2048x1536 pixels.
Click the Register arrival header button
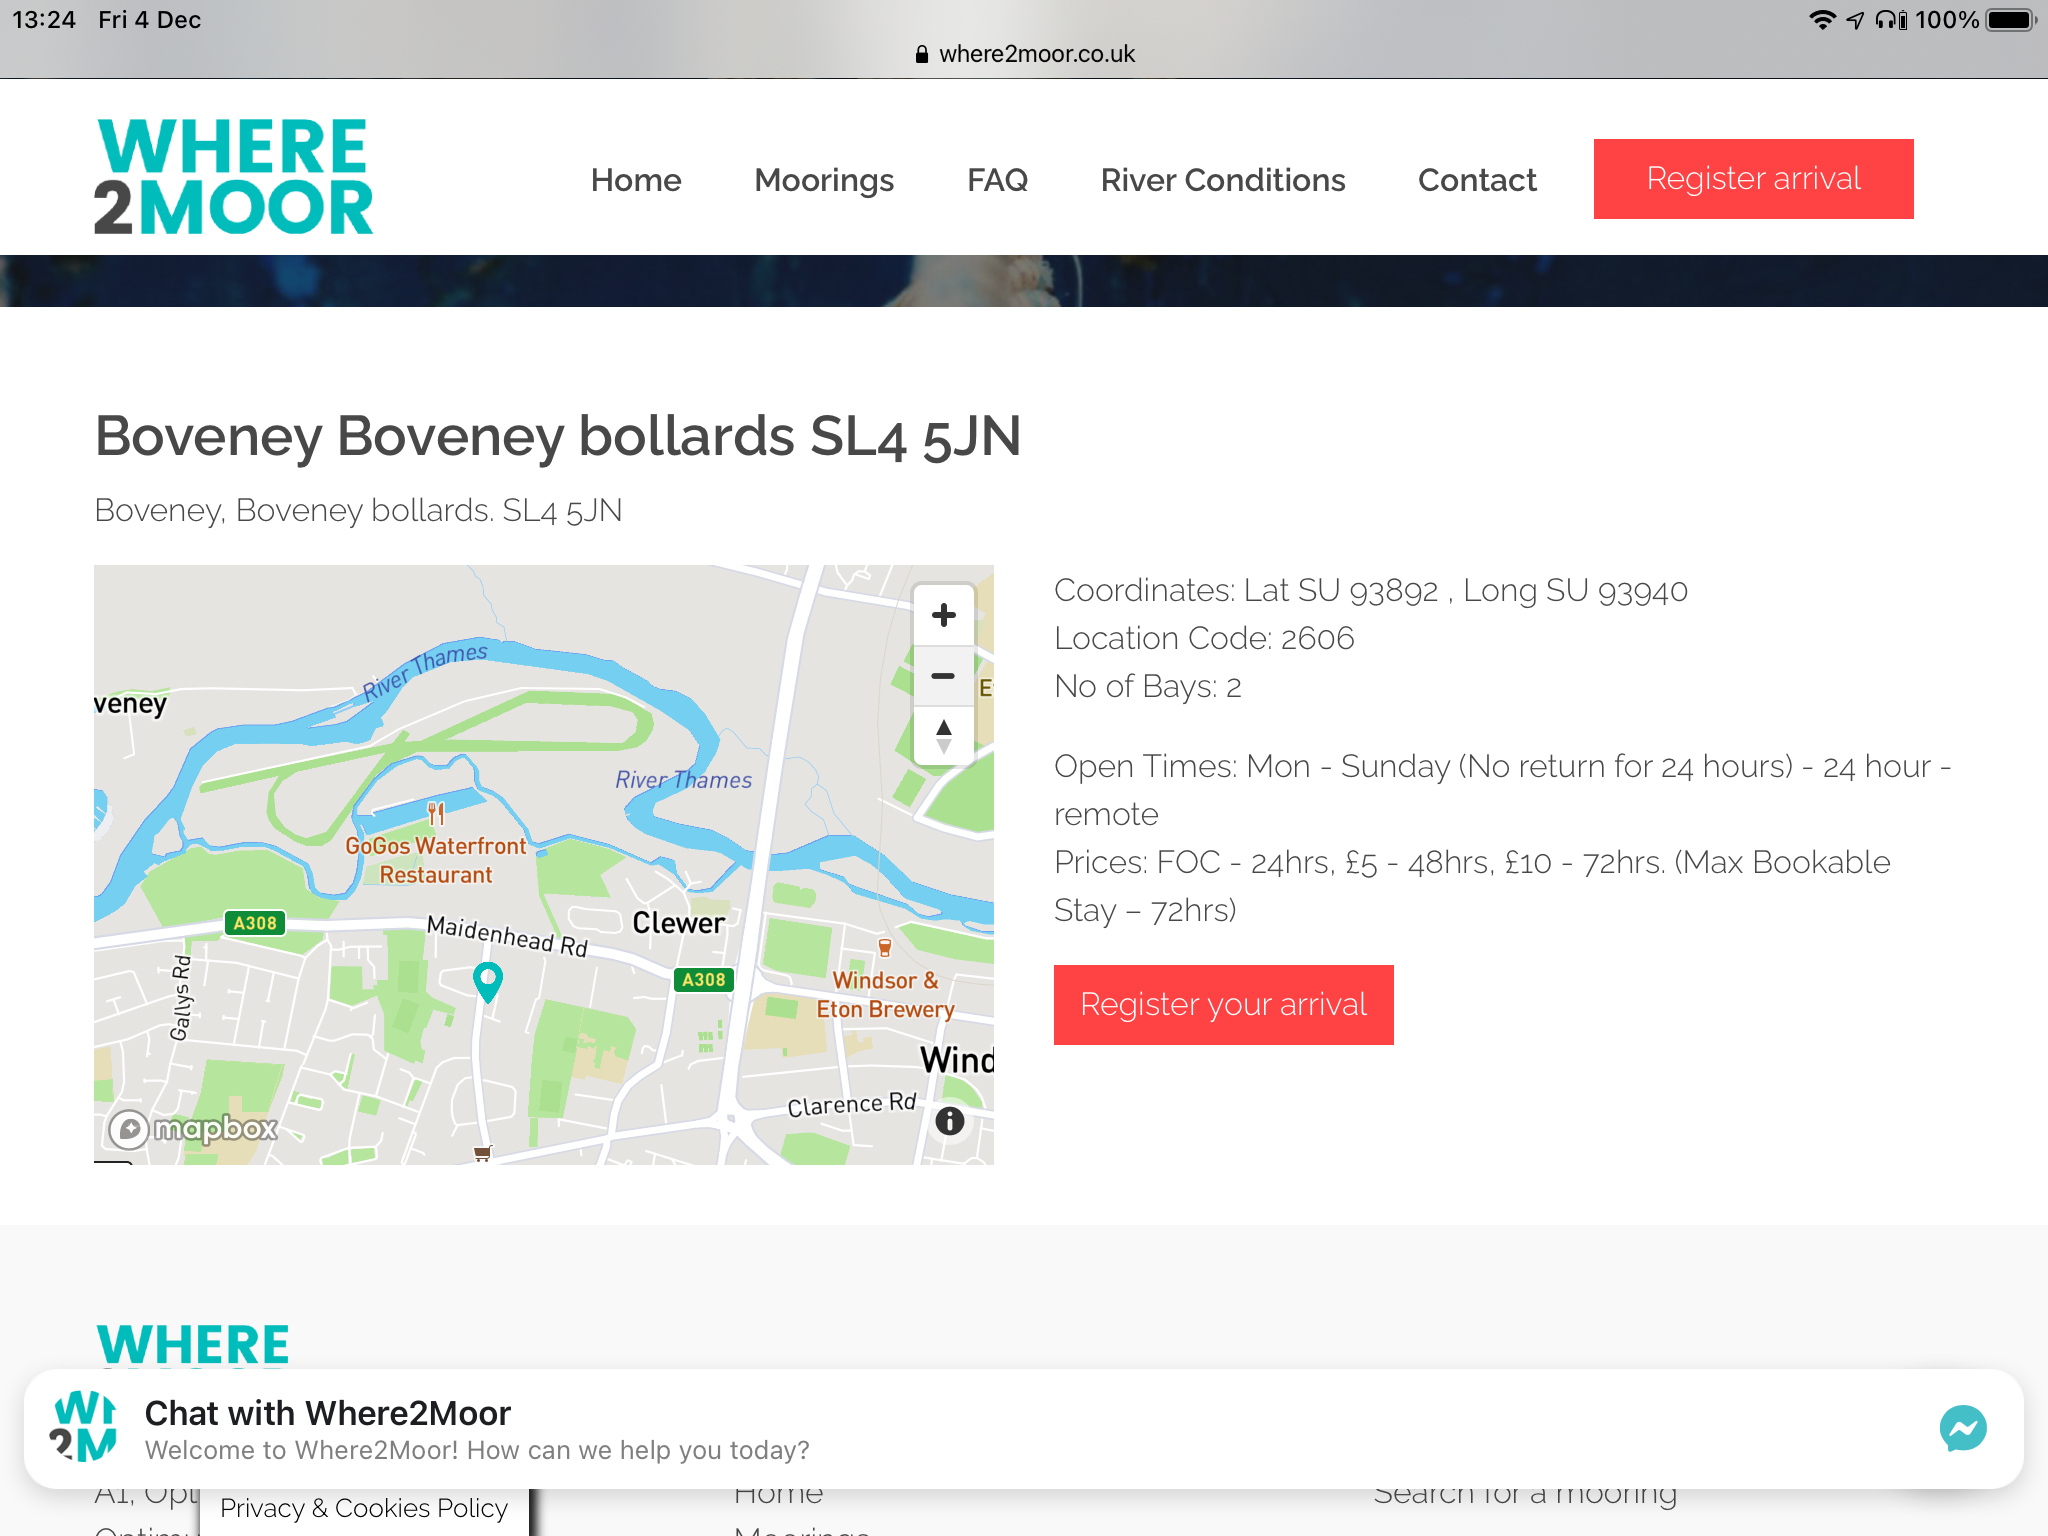(1753, 179)
